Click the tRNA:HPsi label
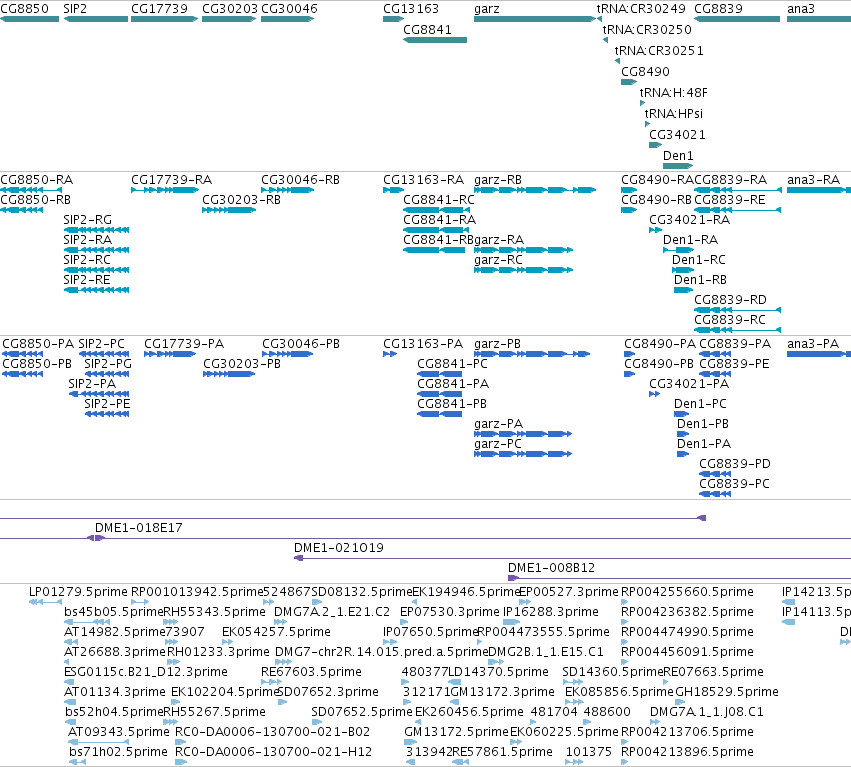The width and height of the screenshot is (851, 767). coord(674,113)
